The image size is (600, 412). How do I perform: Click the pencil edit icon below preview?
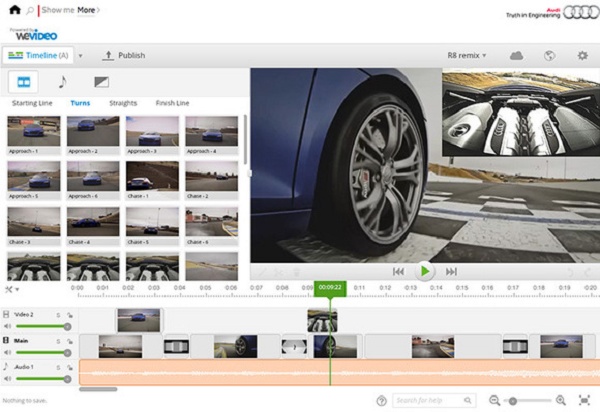[x=262, y=273]
